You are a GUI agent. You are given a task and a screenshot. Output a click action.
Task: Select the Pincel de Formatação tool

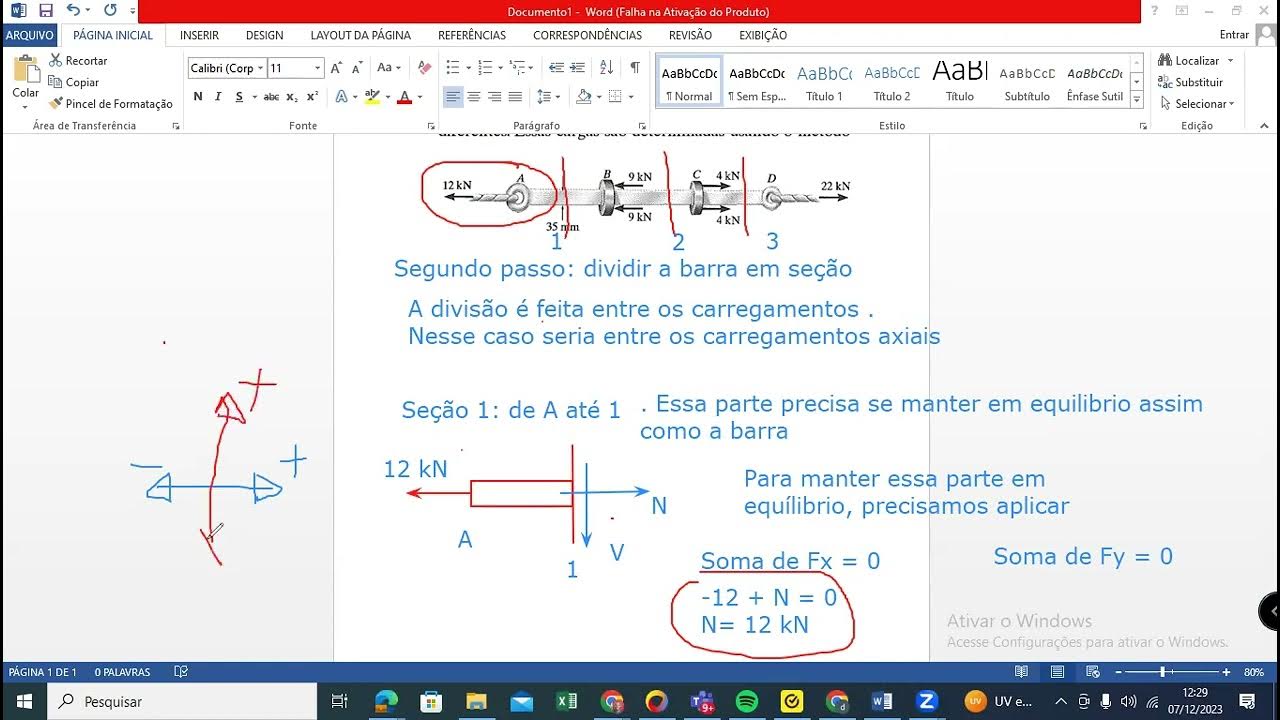point(110,103)
